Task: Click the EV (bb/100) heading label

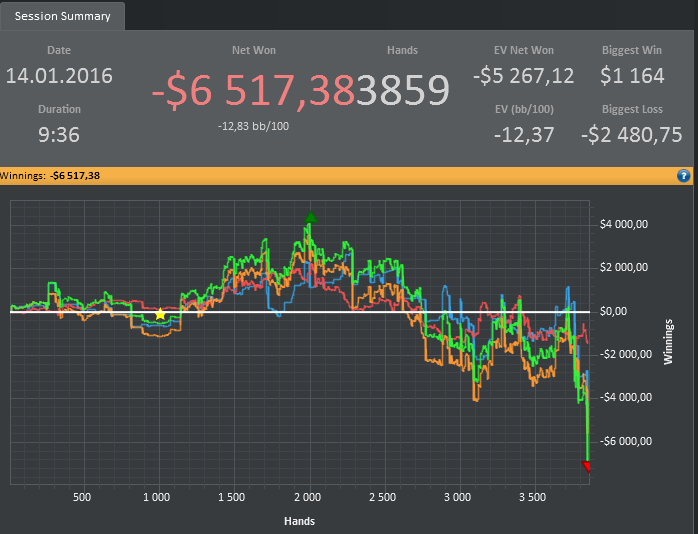Action: 524,109
